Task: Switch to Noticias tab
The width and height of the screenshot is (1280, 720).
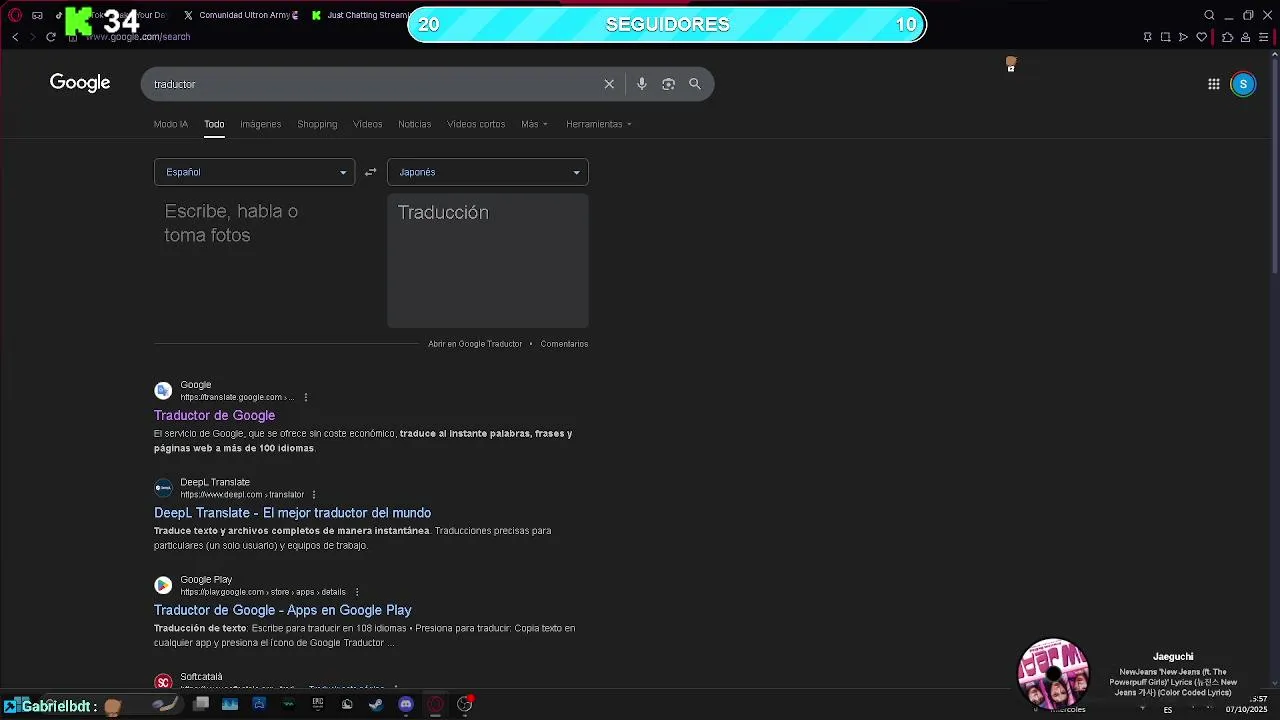Action: pos(414,124)
